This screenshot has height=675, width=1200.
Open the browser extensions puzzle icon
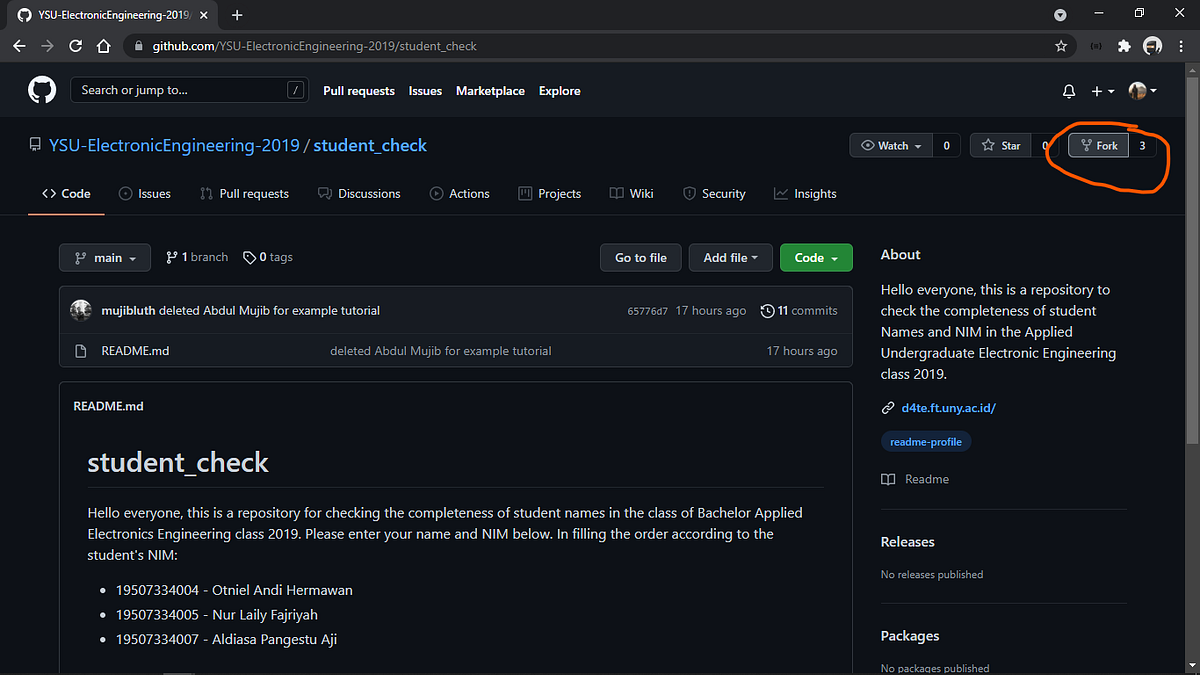(x=1124, y=46)
